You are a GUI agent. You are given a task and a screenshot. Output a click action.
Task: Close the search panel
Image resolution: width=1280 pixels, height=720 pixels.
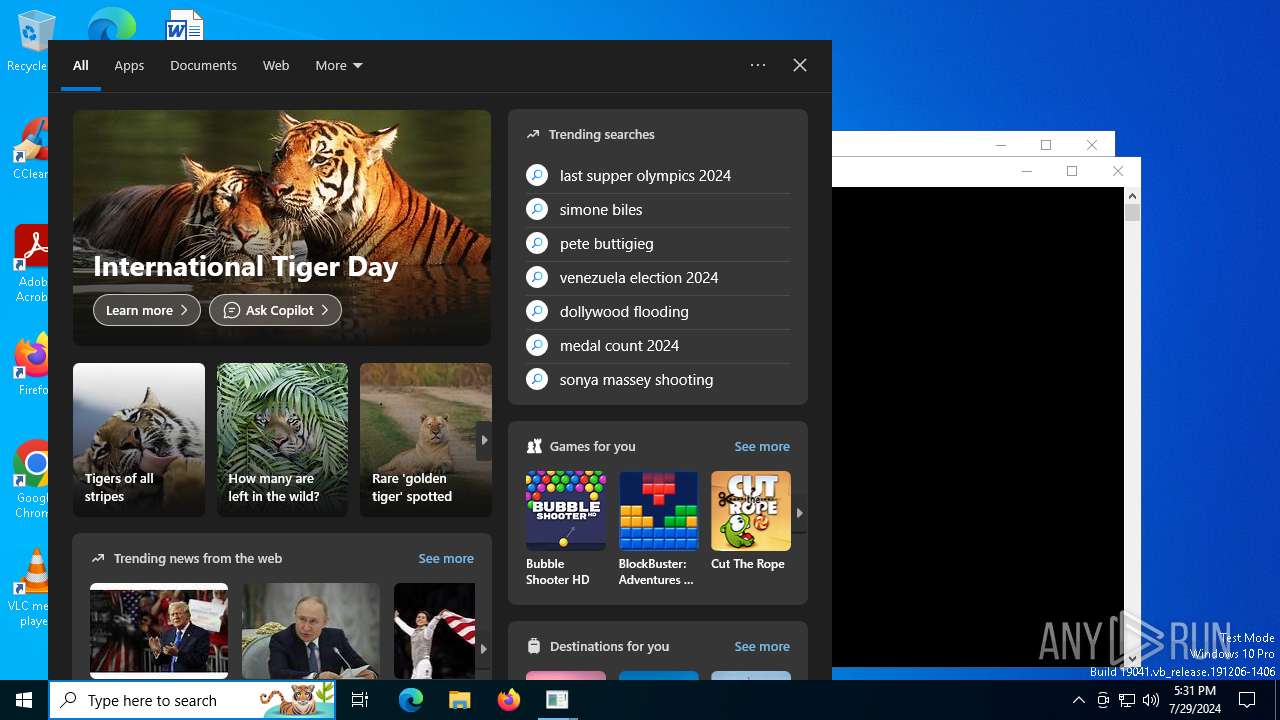[800, 65]
